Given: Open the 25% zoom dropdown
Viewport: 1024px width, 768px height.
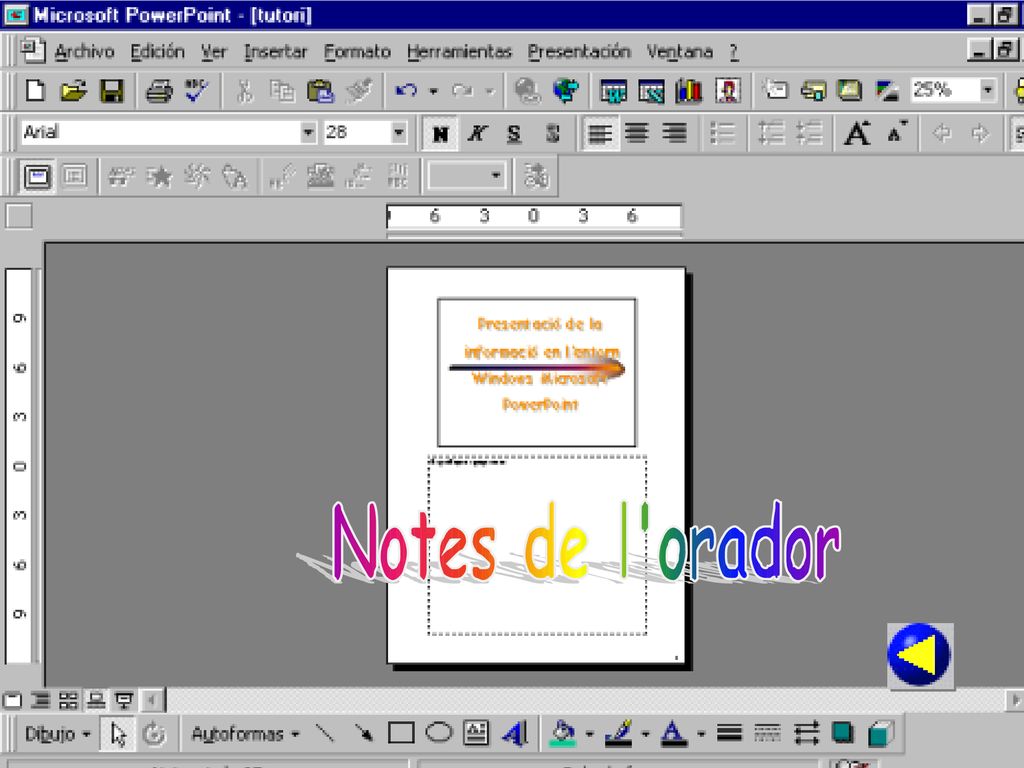Looking at the screenshot, I should click(x=987, y=89).
